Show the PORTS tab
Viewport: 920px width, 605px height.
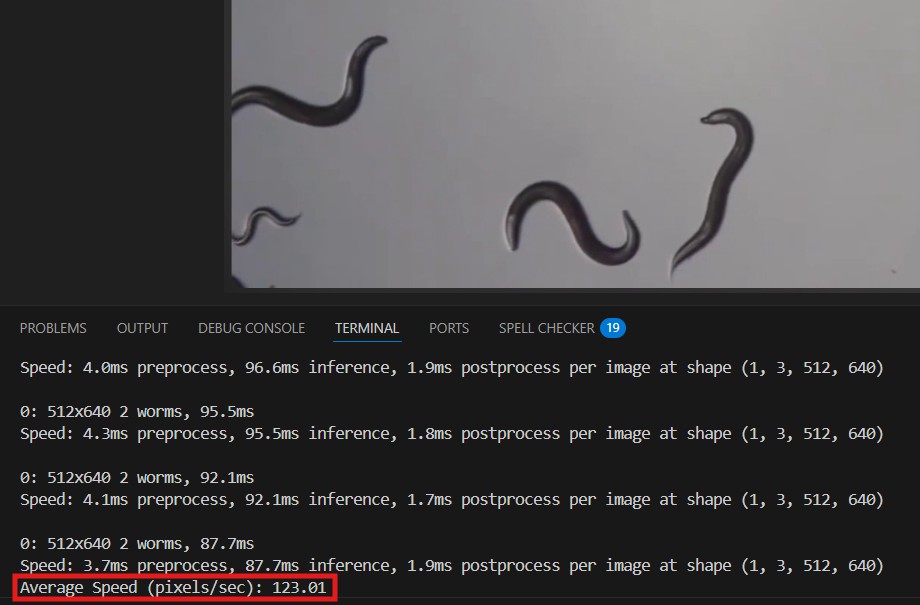click(x=449, y=328)
